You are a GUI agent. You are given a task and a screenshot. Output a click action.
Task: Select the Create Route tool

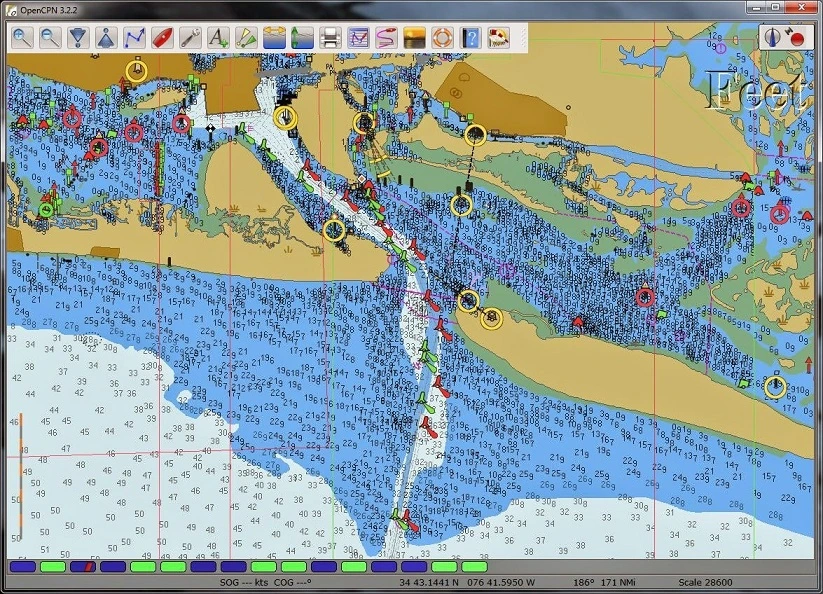point(134,37)
